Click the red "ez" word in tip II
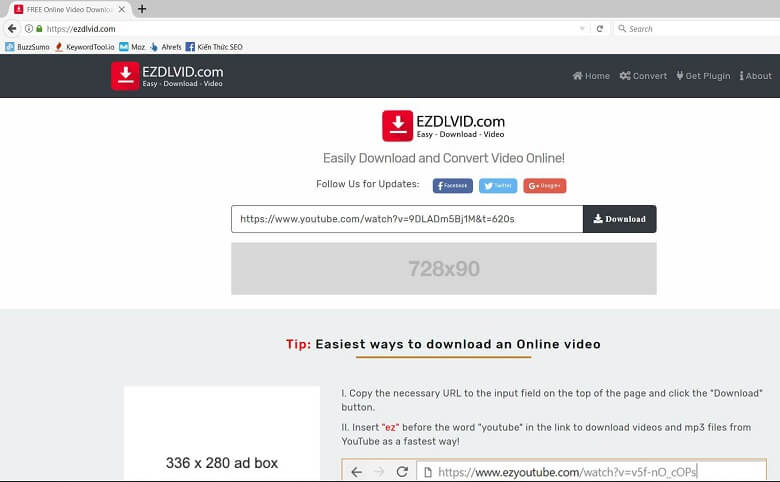Viewport: 780px width, 482px height. click(390, 427)
